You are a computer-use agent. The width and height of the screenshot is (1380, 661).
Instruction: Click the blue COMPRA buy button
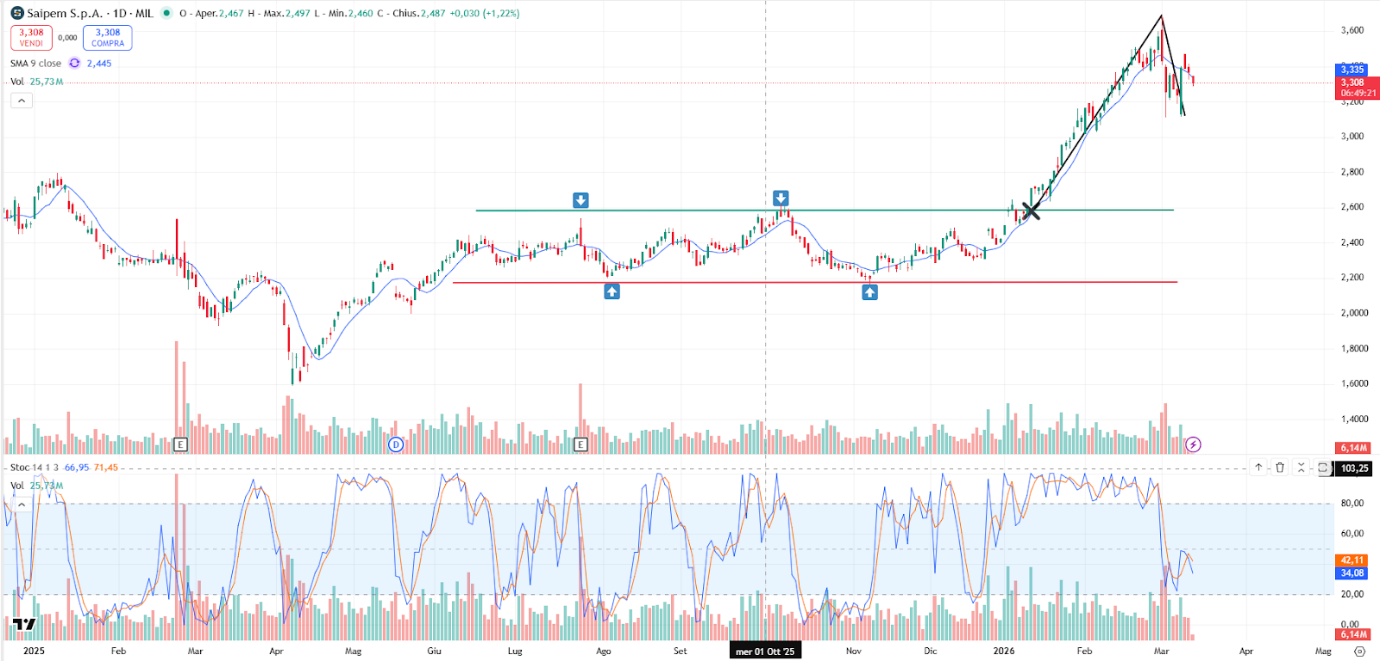(107, 36)
